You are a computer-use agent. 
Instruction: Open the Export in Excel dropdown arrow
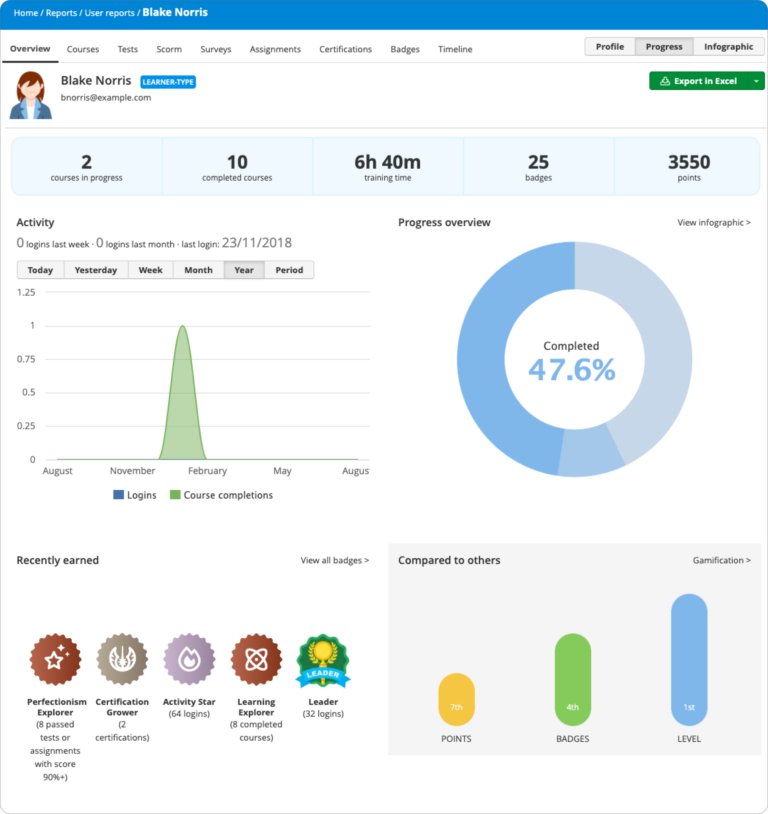coord(757,81)
